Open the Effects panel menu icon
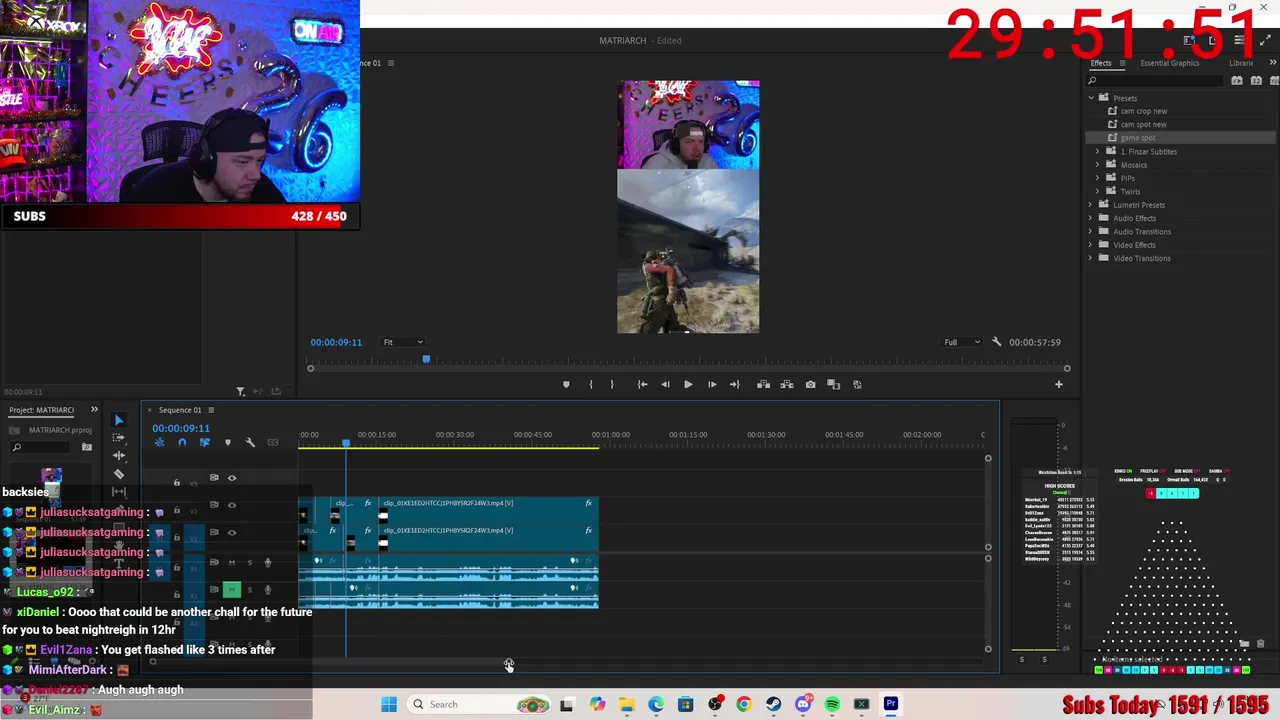1280x720 pixels. pos(1122,63)
